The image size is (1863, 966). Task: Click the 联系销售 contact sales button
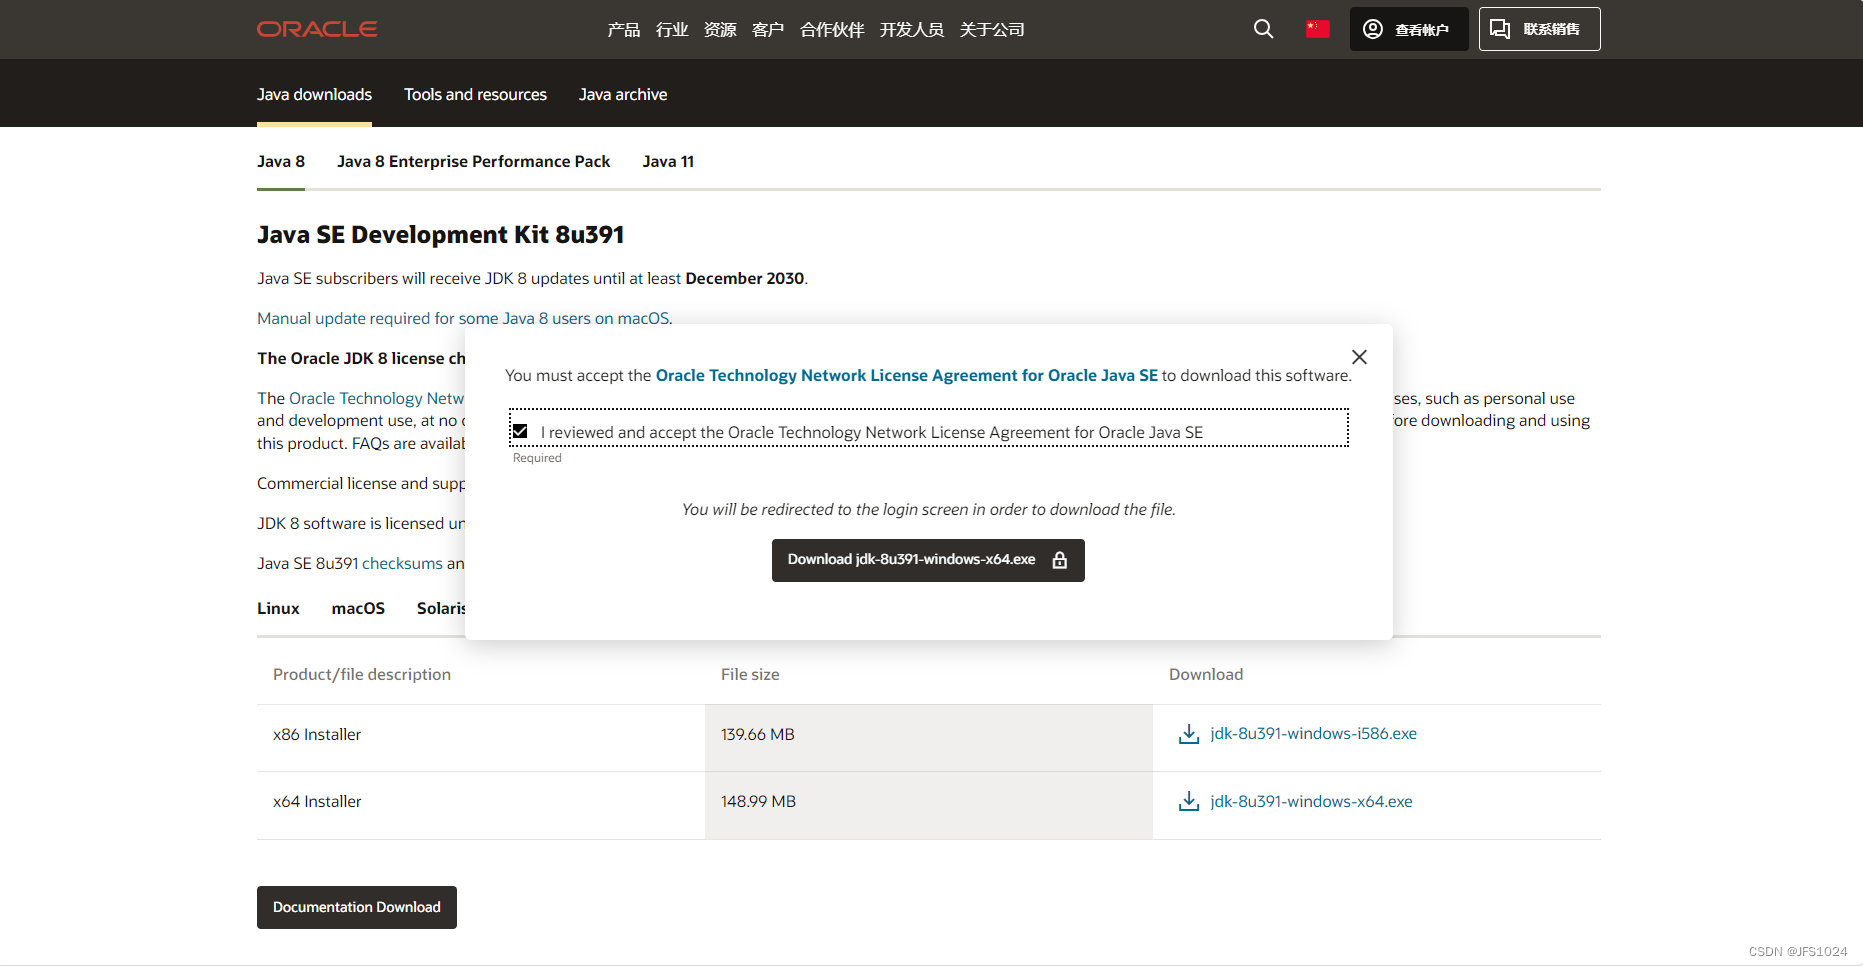[x=1540, y=29]
